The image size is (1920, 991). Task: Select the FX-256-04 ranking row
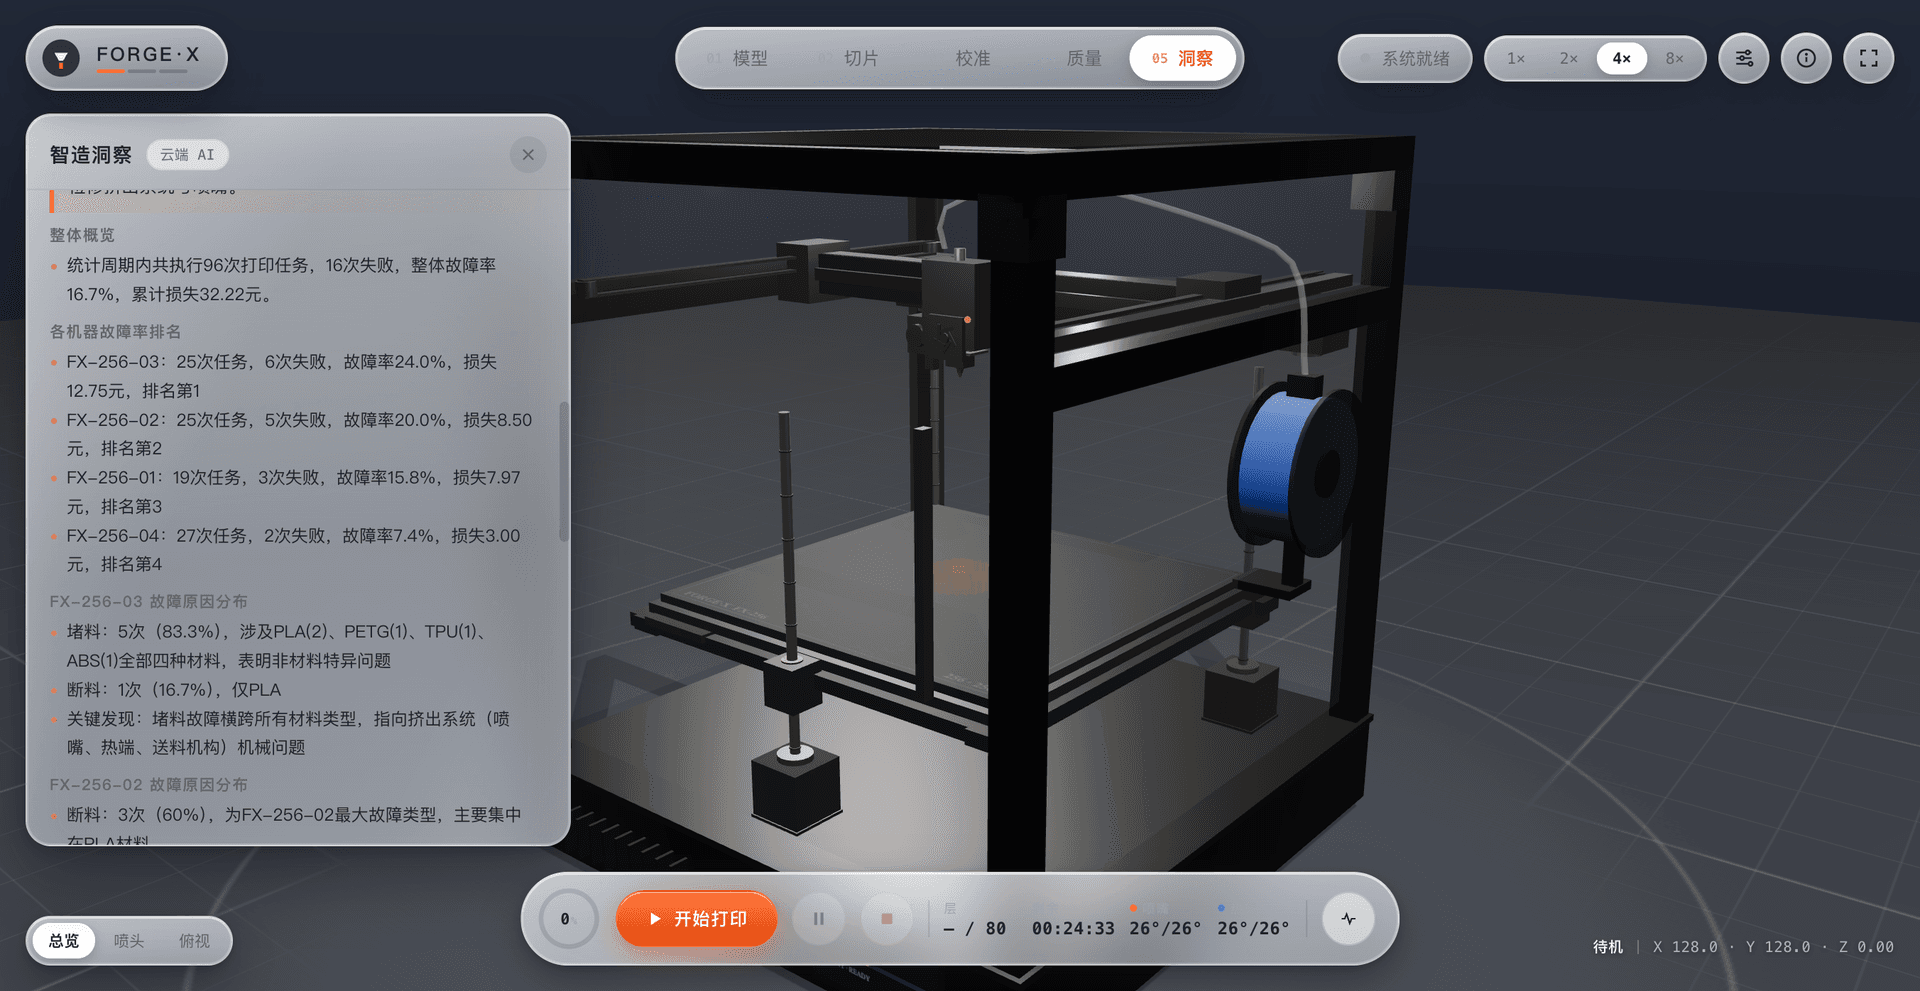tap(290, 550)
